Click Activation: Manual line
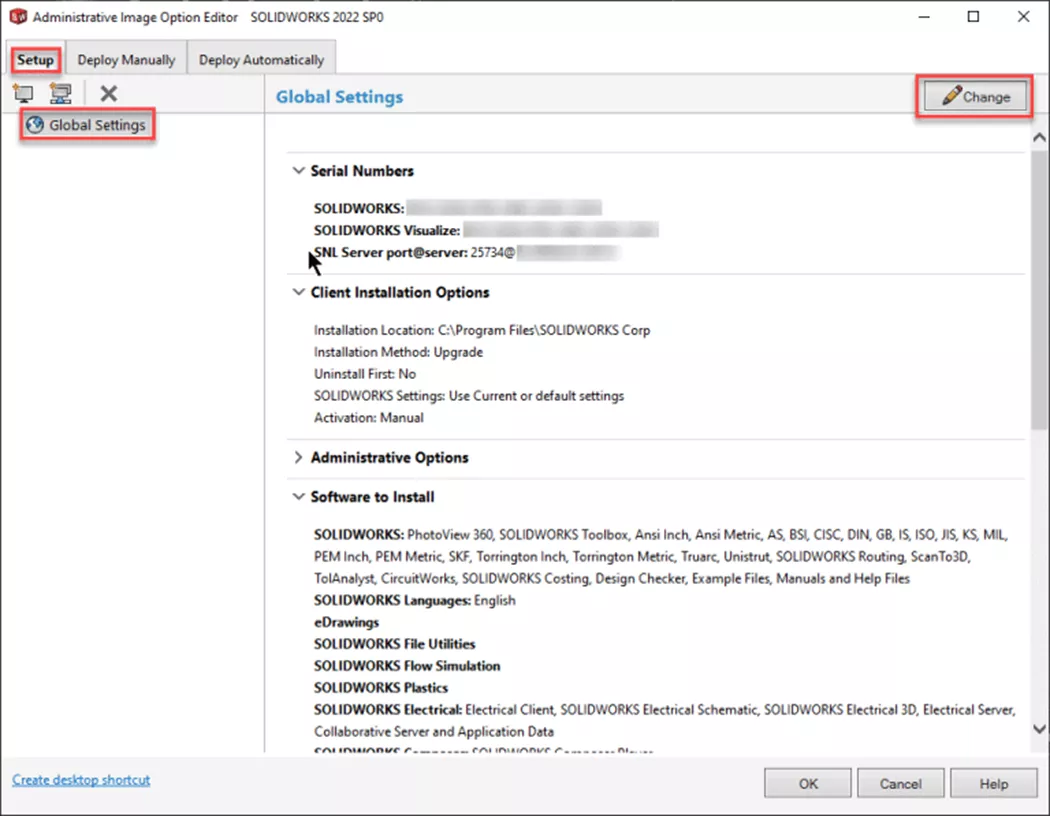This screenshot has height=816, width=1050. (x=369, y=418)
